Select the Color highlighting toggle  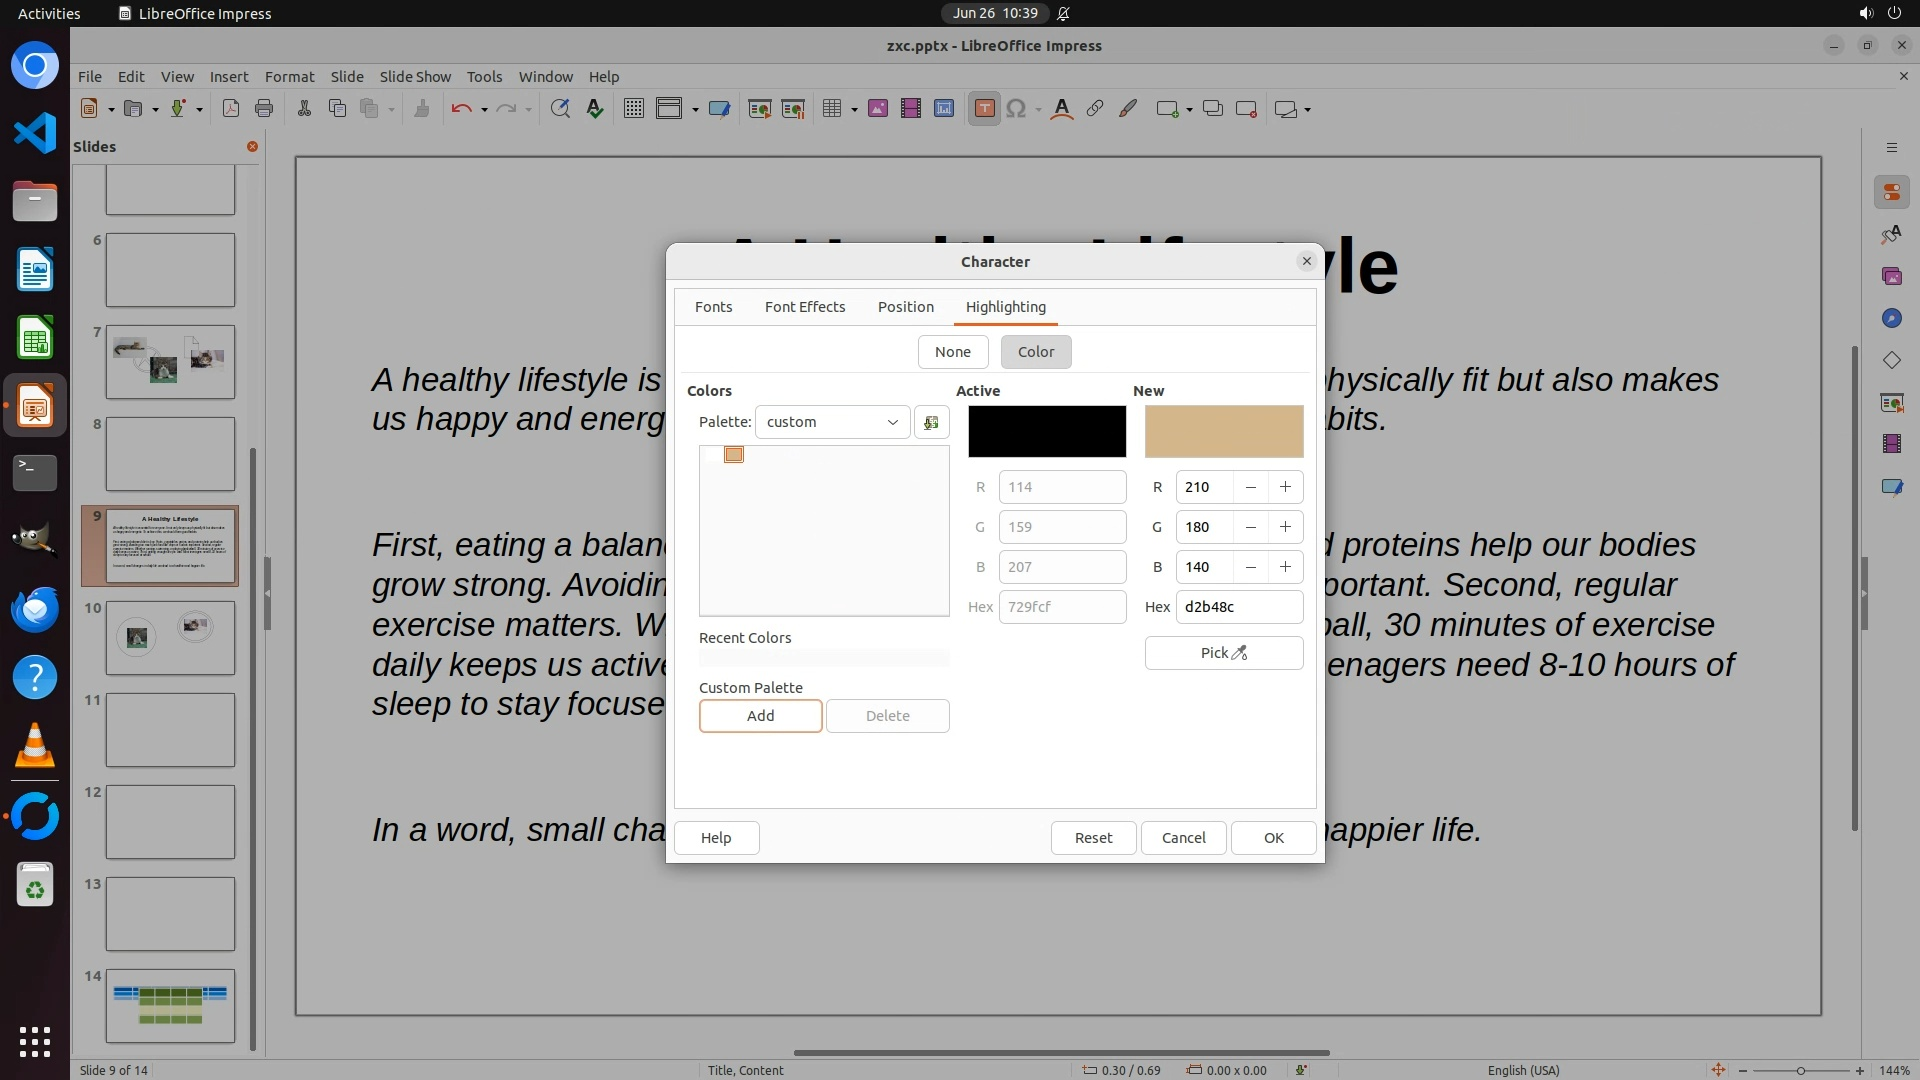[1035, 352]
